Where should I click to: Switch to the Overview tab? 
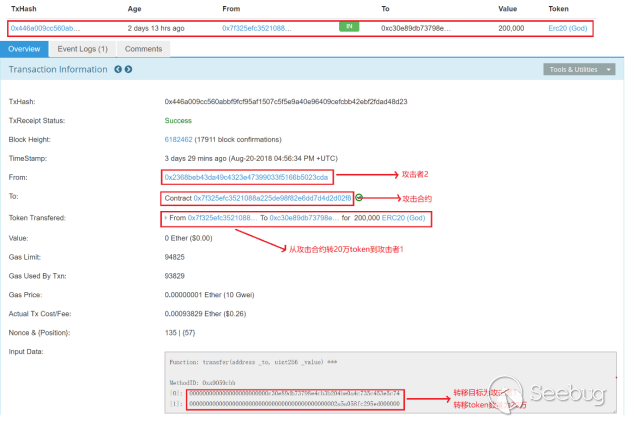point(24,49)
